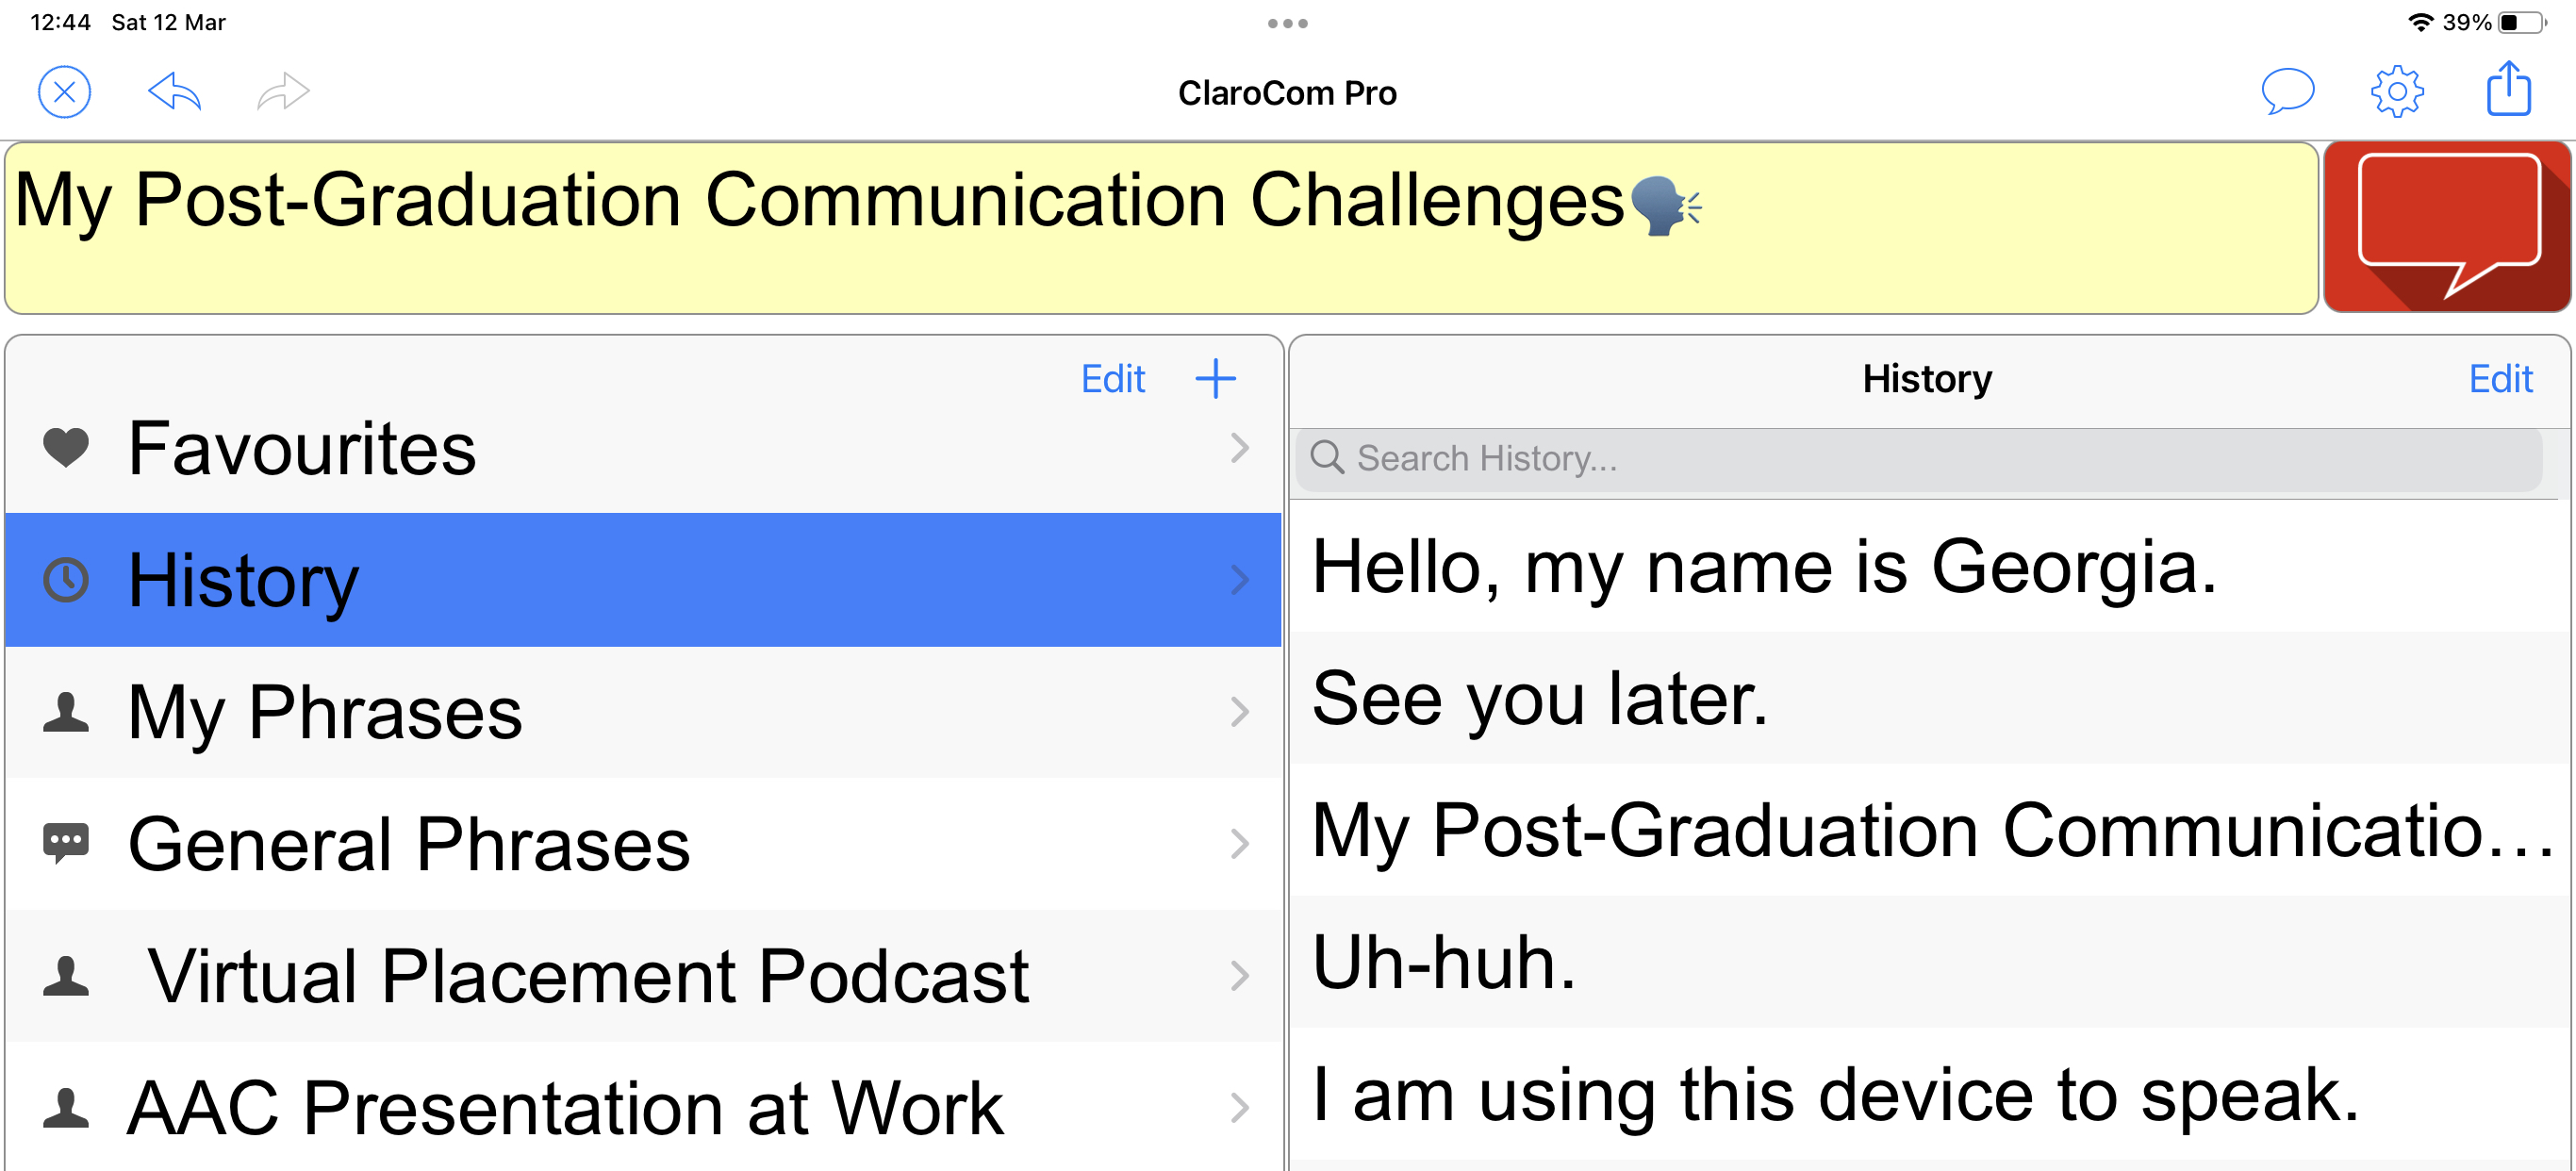Tap the clock icon beside History
2576x1171 pixels.
point(66,579)
